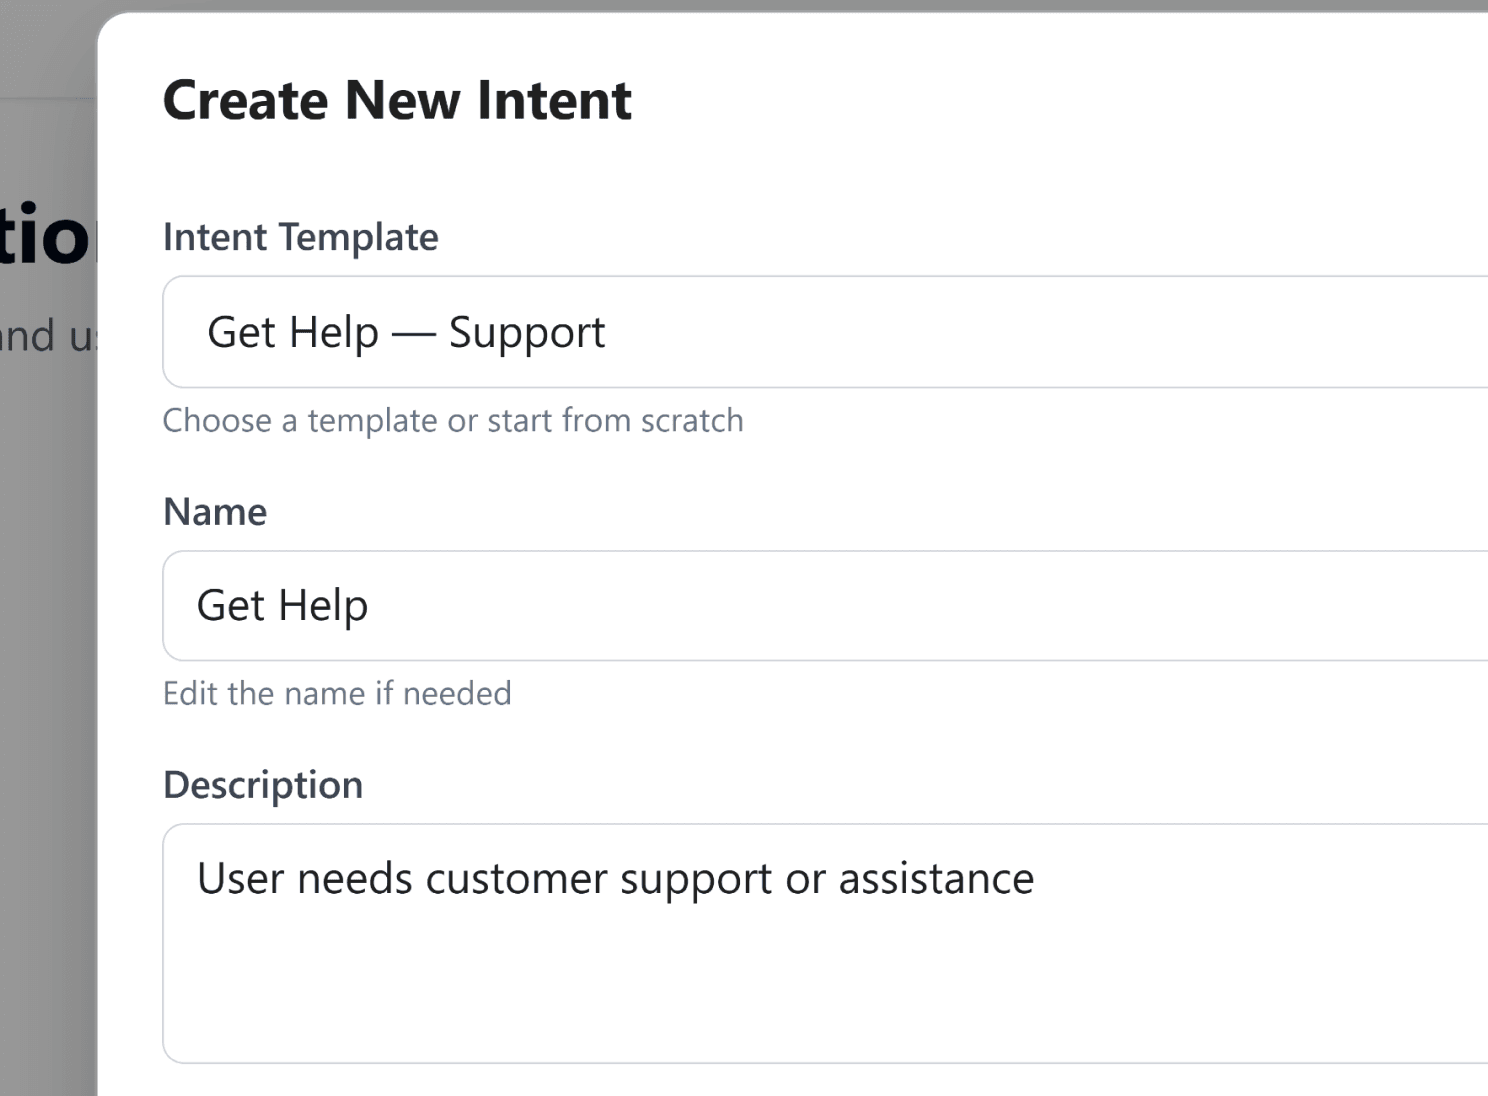Click the partially hidden page heading behind the dialog

click(46, 236)
